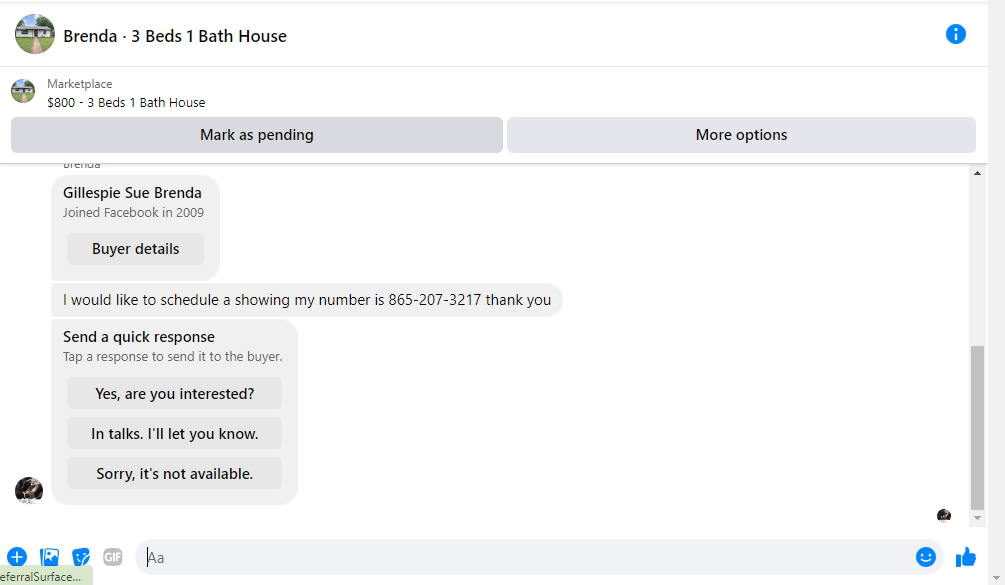Click Brenda's house profile picture in header
The height and width of the screenshot is (585, 1005).
tap(35, 35)
